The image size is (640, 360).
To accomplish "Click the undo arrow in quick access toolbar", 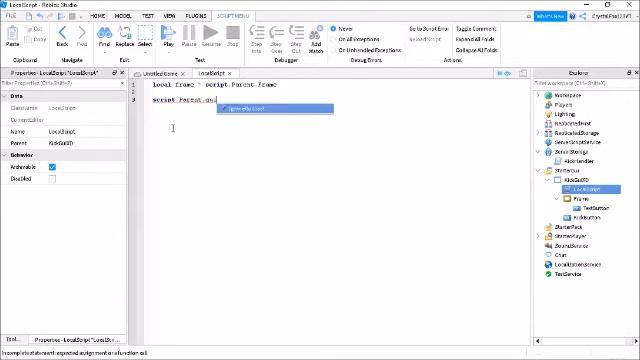I will (40, 16).
